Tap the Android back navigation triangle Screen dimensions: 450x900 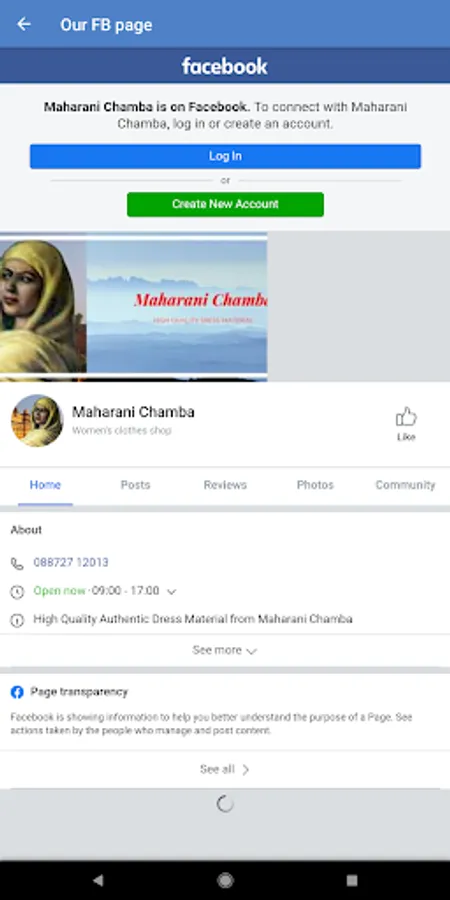98,880
